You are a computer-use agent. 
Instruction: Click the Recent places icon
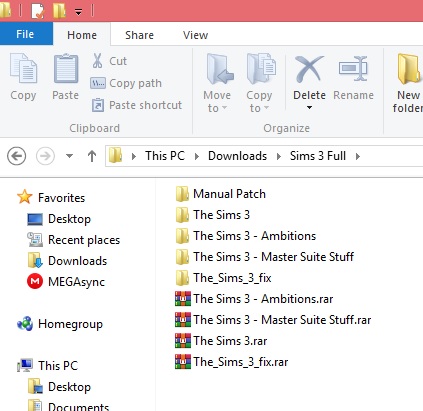35,240
